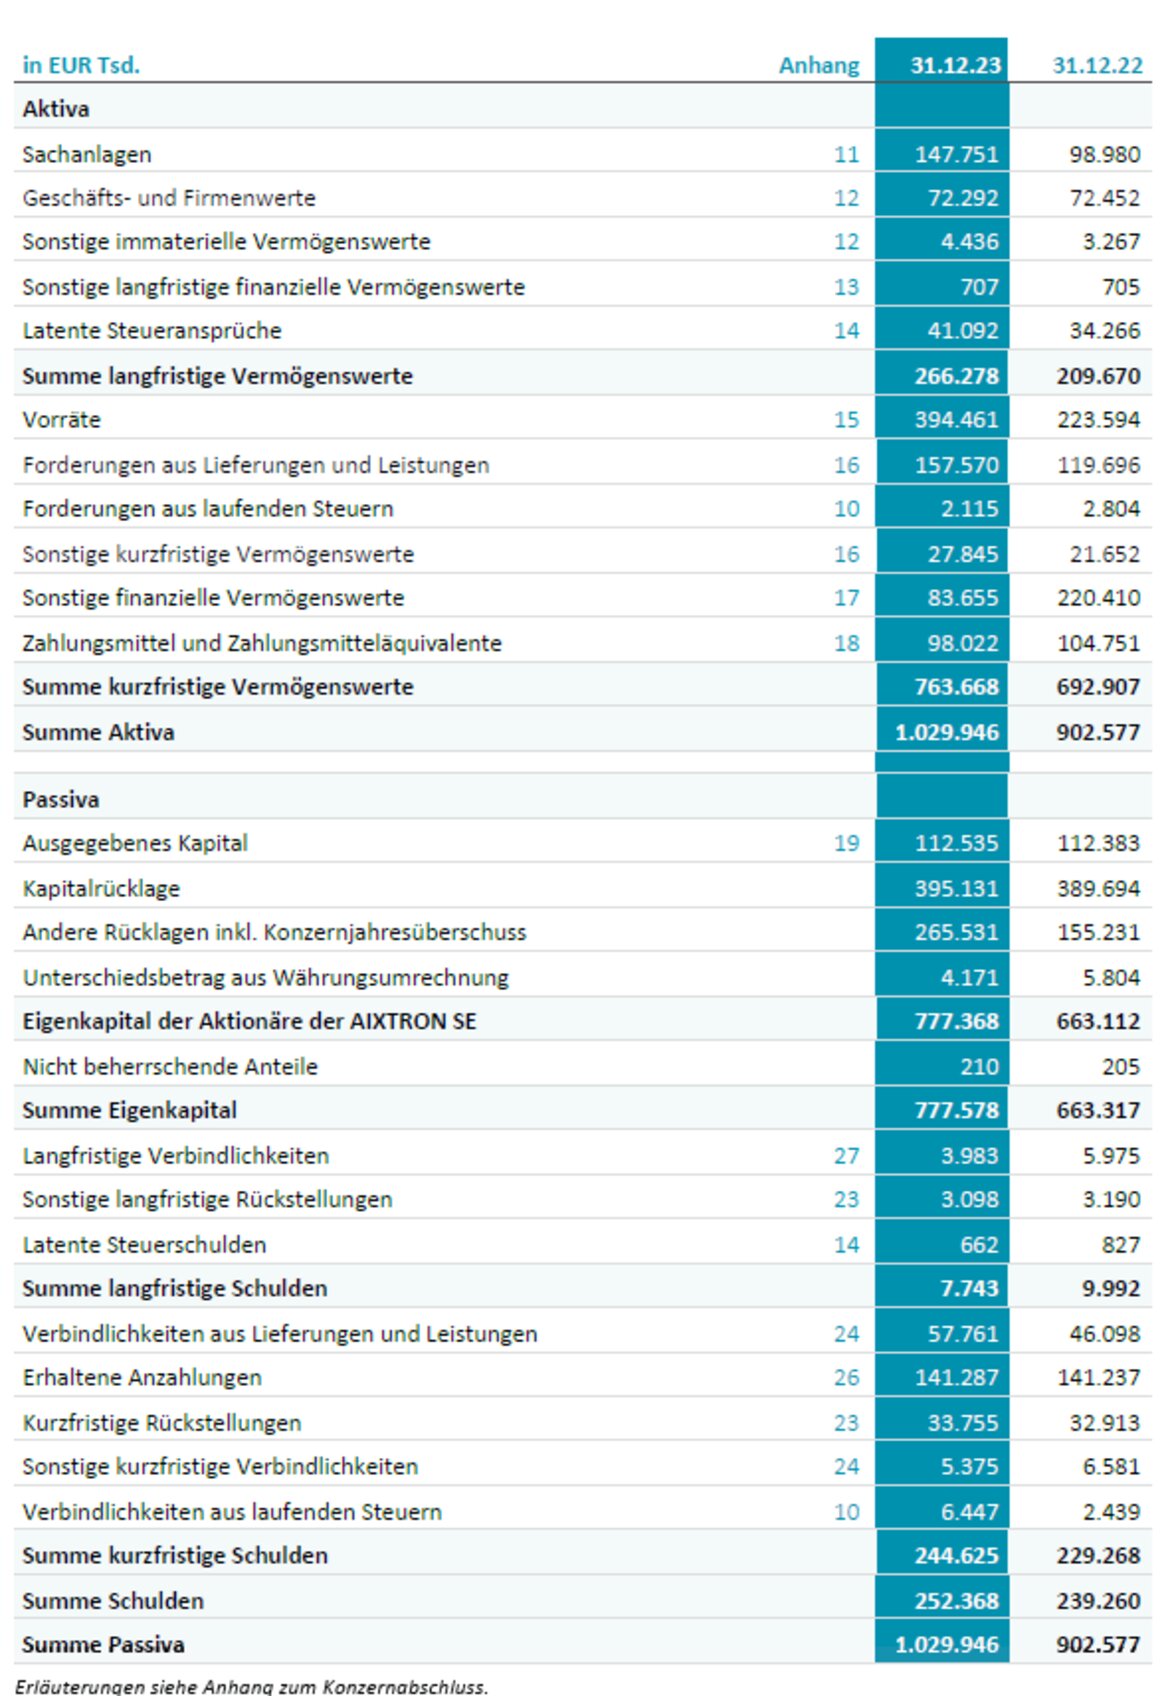Image resolution: width=1170 pixels, height=1696 pixels.
Task: Click the Anhang column header
Action: 818,66
